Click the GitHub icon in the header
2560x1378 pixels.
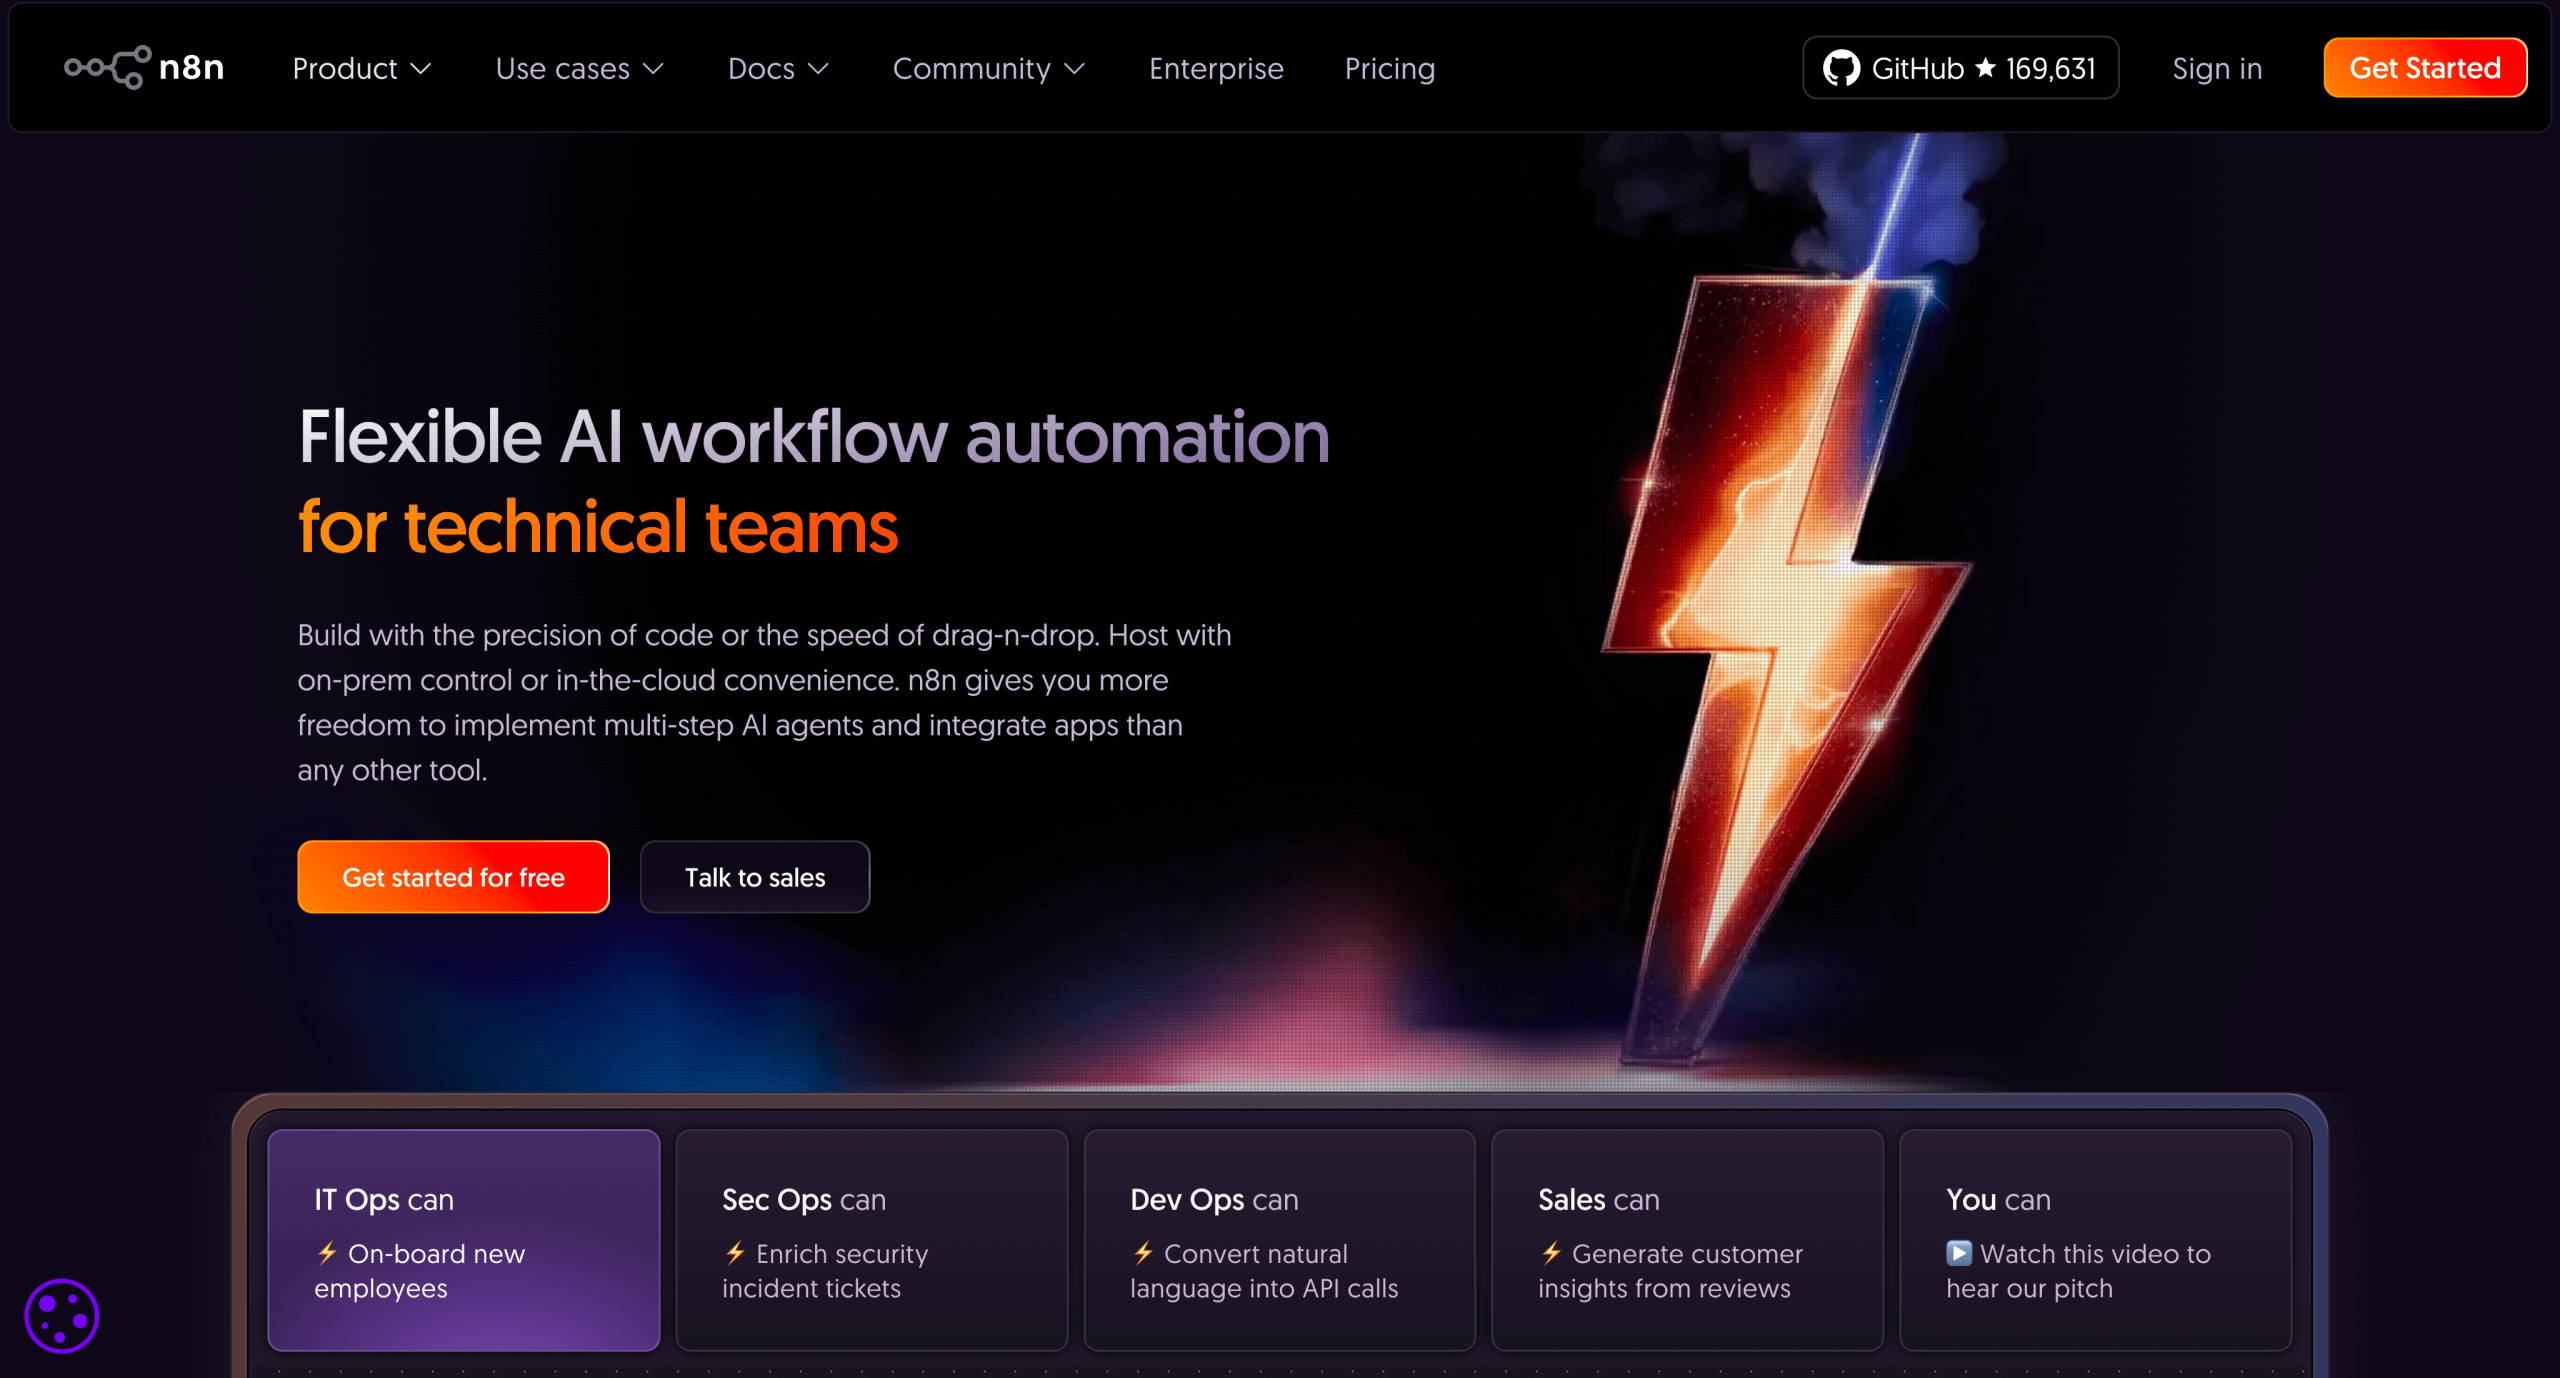coord(1842,67)
